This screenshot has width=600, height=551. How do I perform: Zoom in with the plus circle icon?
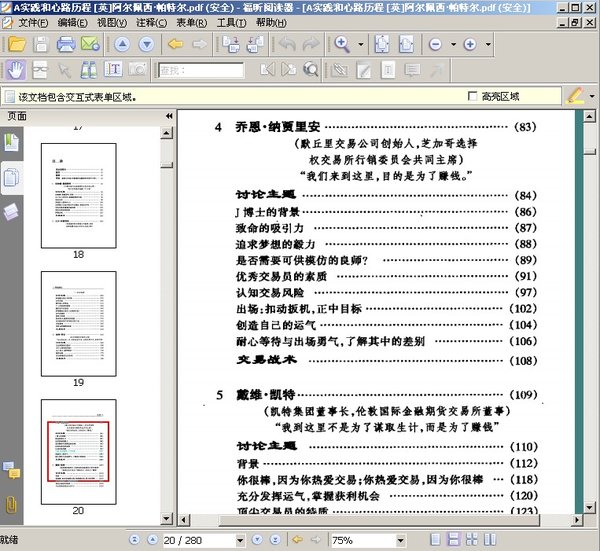(x=470, y=44)
